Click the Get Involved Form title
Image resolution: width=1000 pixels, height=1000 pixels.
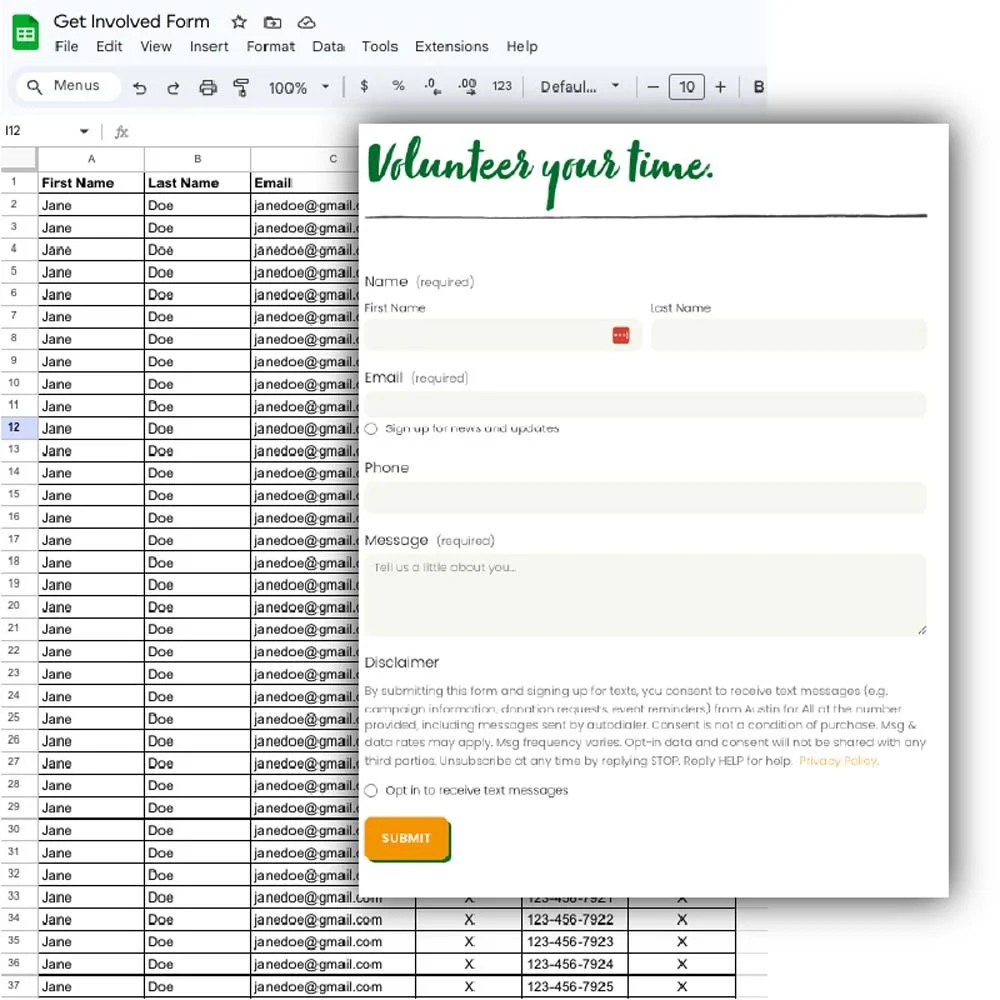click(x=131, y=22)
